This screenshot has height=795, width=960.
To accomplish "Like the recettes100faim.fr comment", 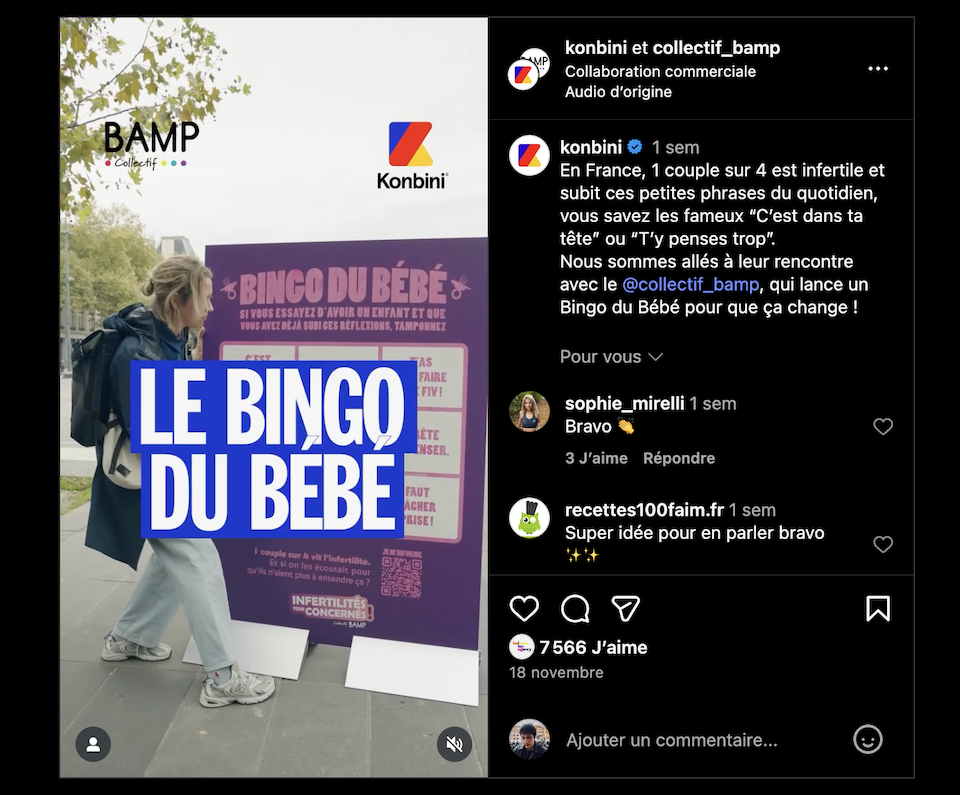I will 883,544.
